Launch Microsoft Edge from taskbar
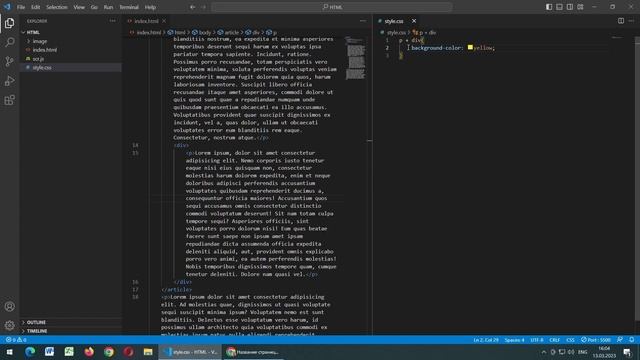 (30, 352)
